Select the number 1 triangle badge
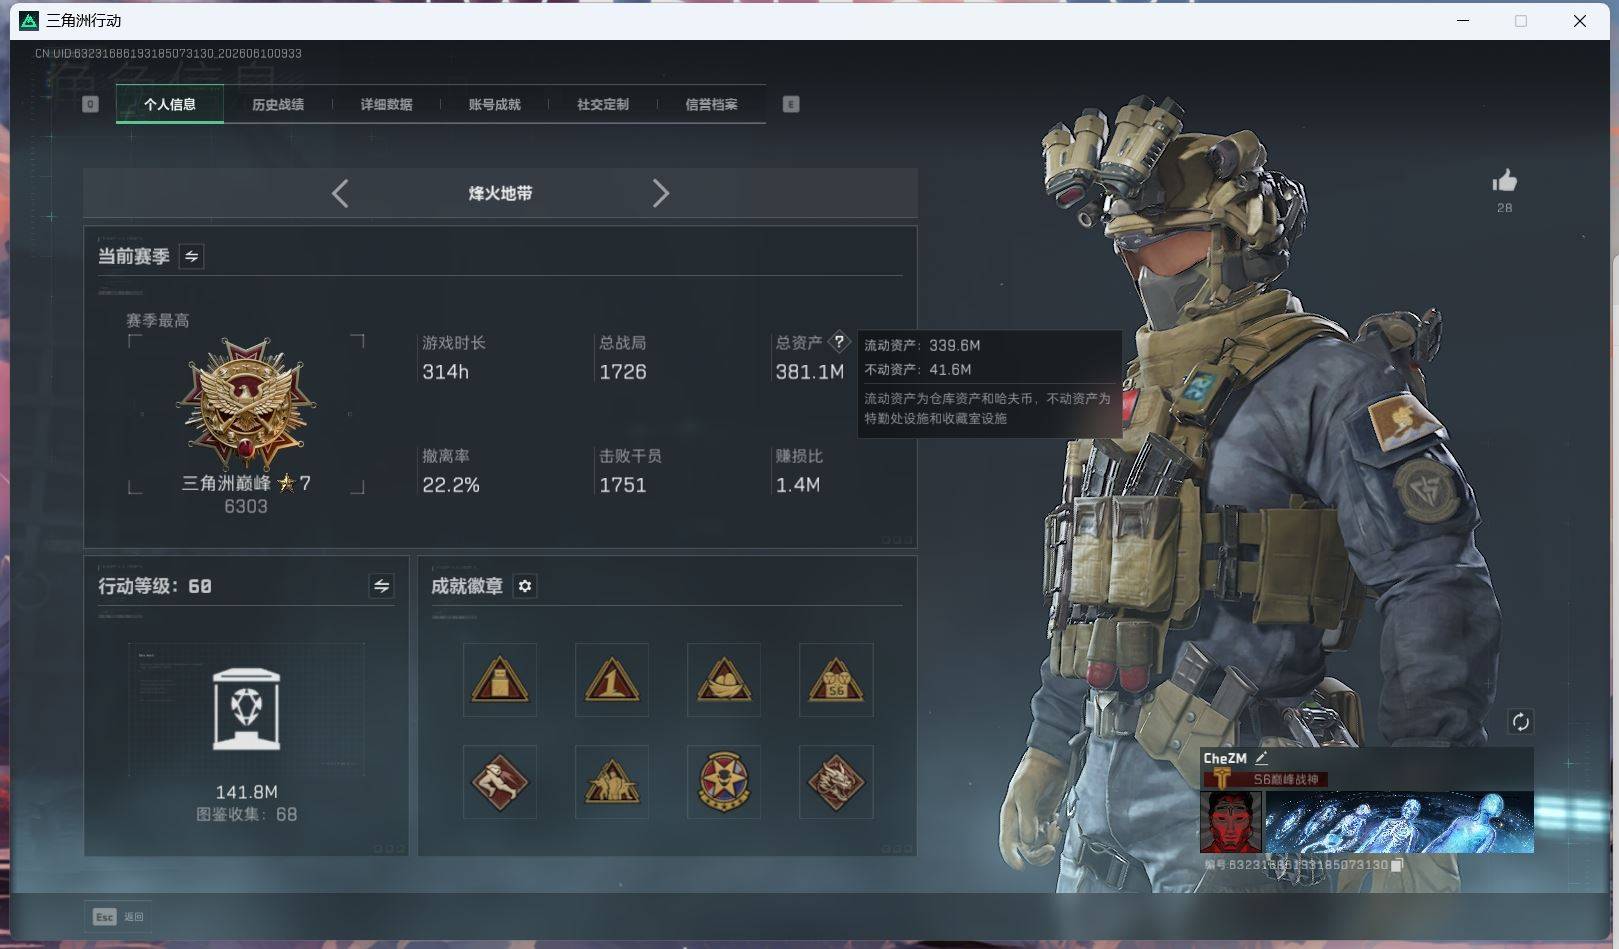This screenshot has height=949, width=1619. point(612,680)
